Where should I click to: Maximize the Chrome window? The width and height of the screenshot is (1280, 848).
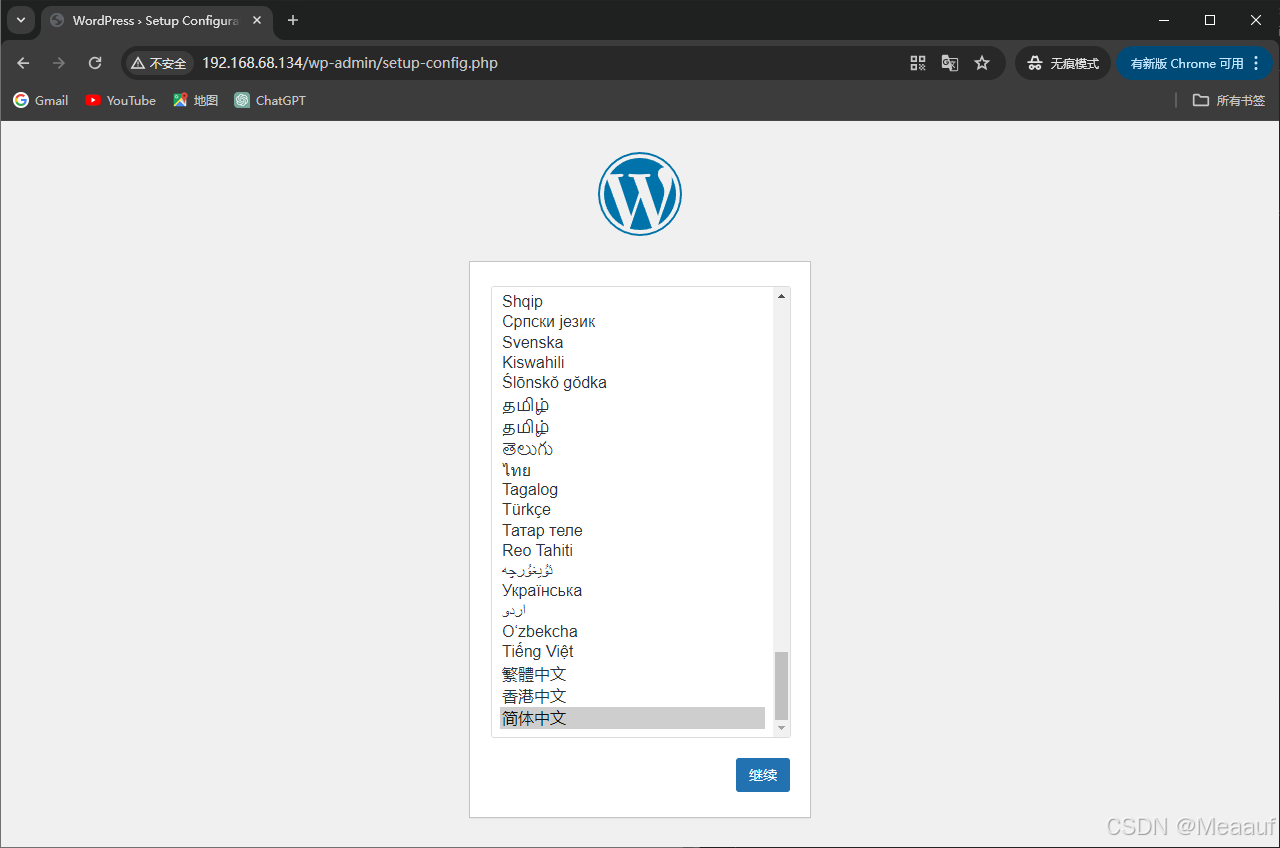click(x=1210, y=20)
